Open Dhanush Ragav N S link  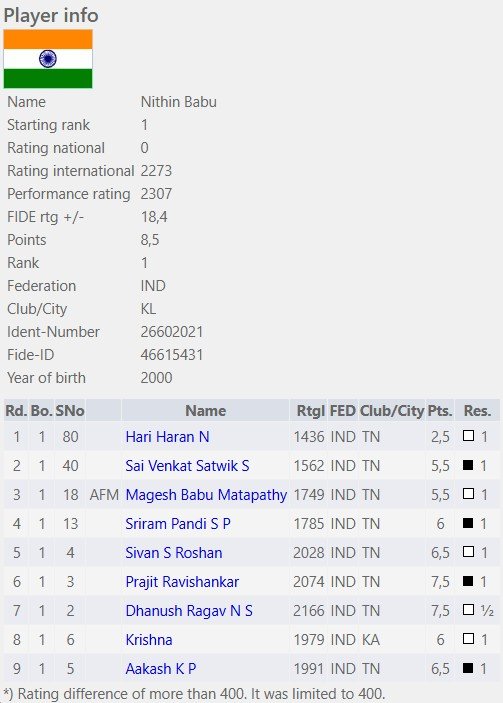click(189, 611)
